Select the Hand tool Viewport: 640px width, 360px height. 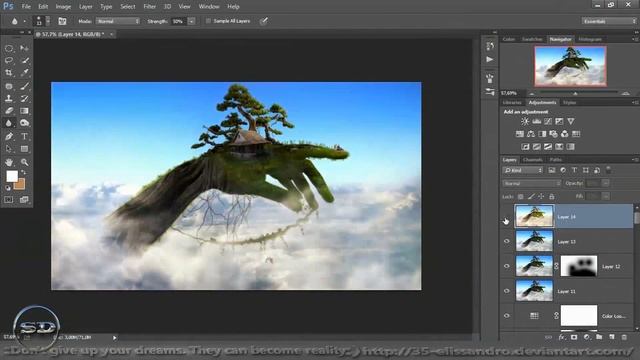click(9, 162)
